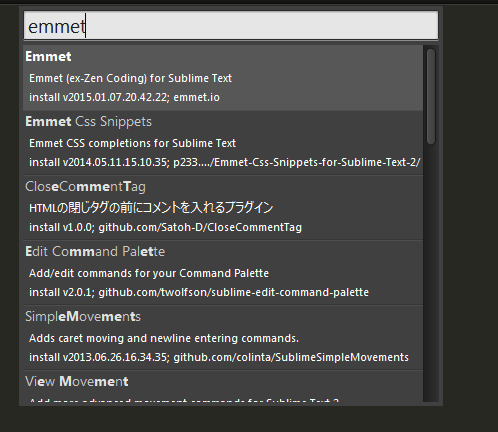This screenshot has width=498, height=432.
Task: Click the package list scrollbar thumb
Action: tap(431, 97)
